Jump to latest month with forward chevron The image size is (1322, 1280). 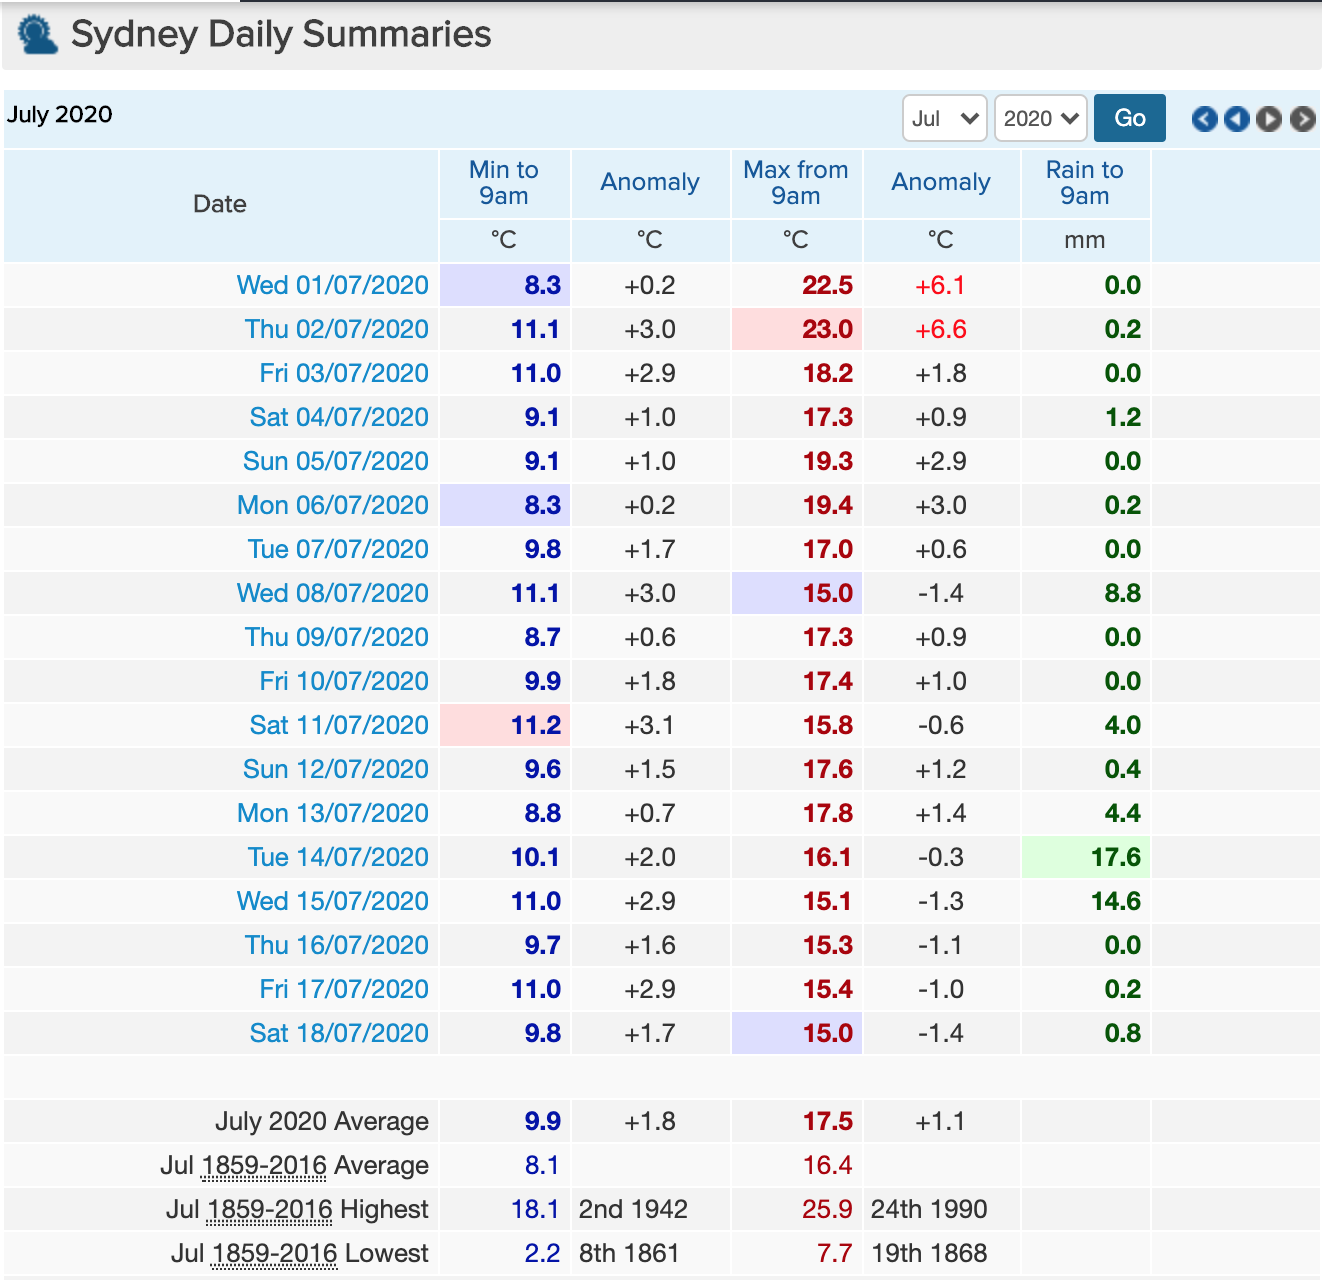[x=1301, y=118]
